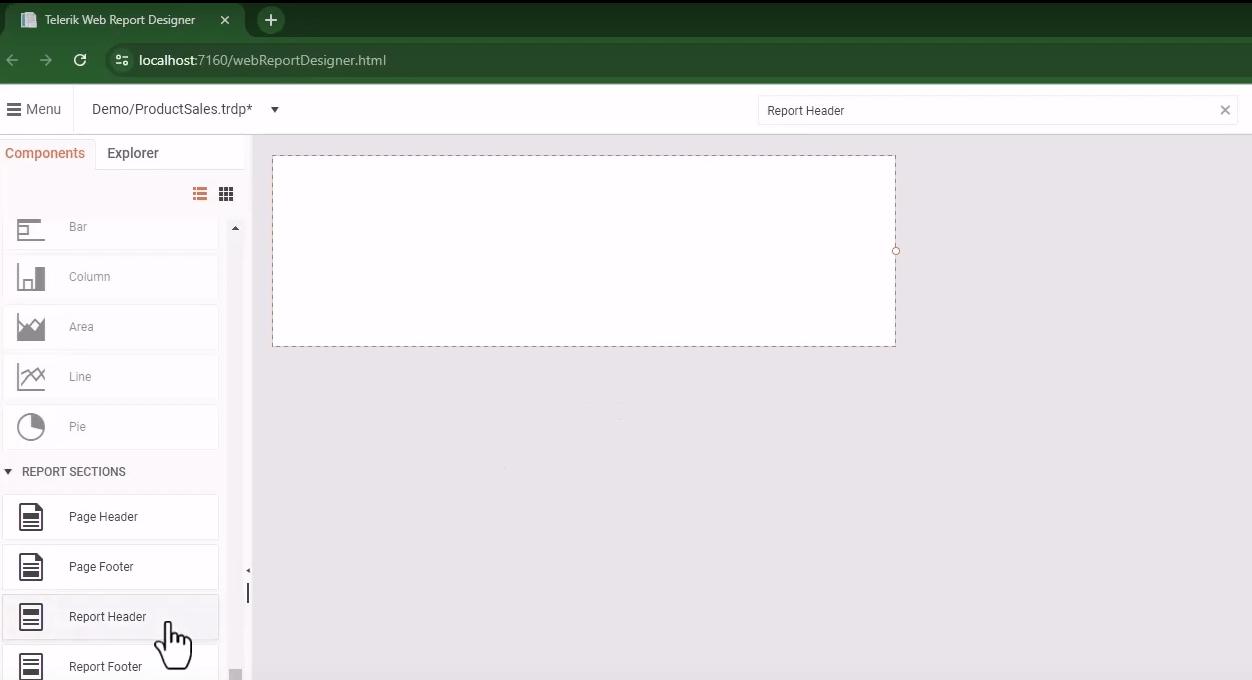Image resolution: width=1252 pixels, height=680 pixels.
Task: Collapse the REPORT SECTIONS group
Action: tap(8, 471)
